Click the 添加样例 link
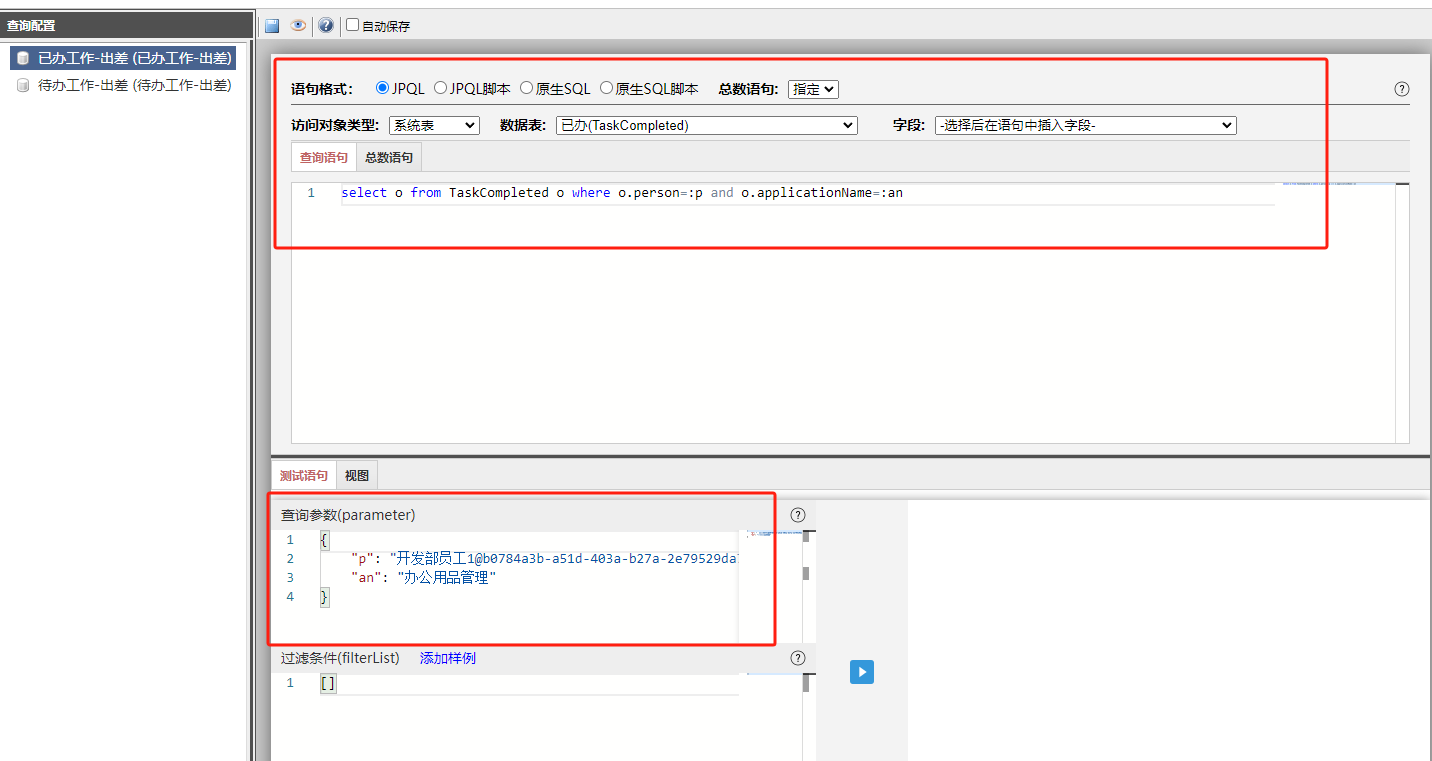This screenshot has height=761, width=1432. (x=448, y=658)
